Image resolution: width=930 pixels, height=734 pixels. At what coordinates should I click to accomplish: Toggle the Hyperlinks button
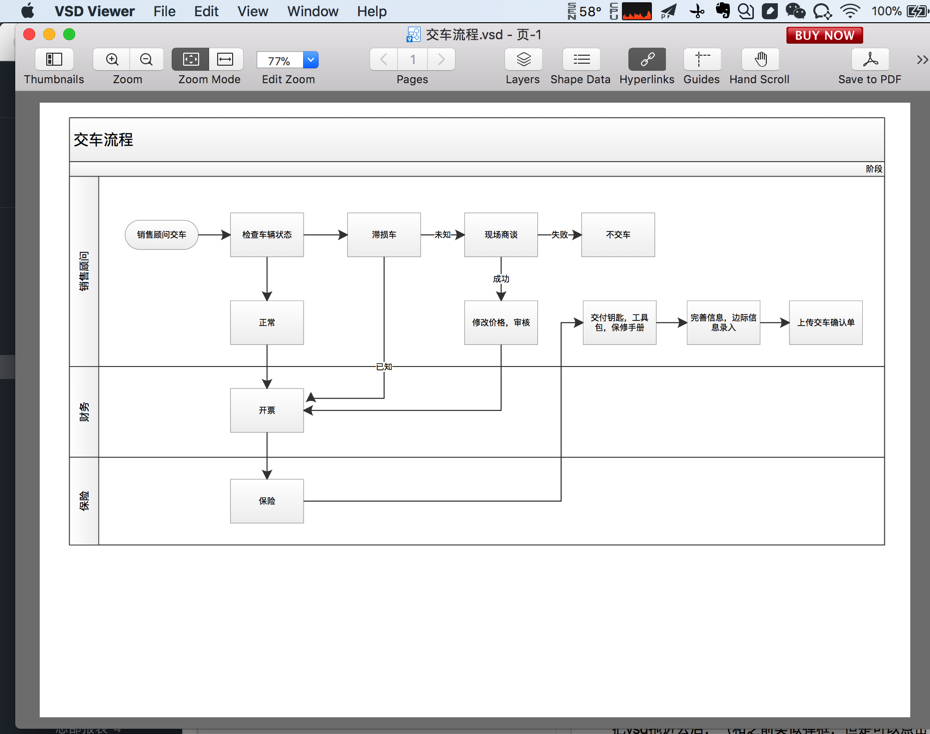pyautogui.click(x=647, y=59)
